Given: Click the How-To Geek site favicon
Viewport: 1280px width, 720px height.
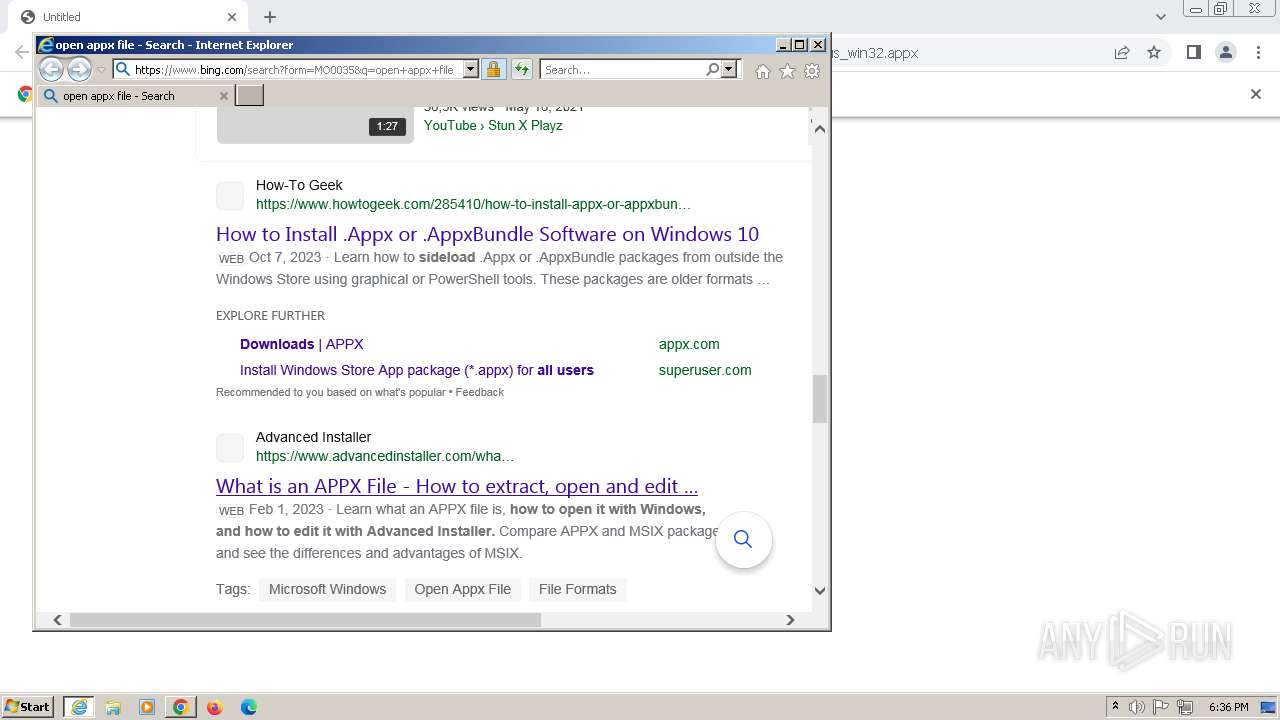Looking at the screenshot, I should (x=230, y=195).
